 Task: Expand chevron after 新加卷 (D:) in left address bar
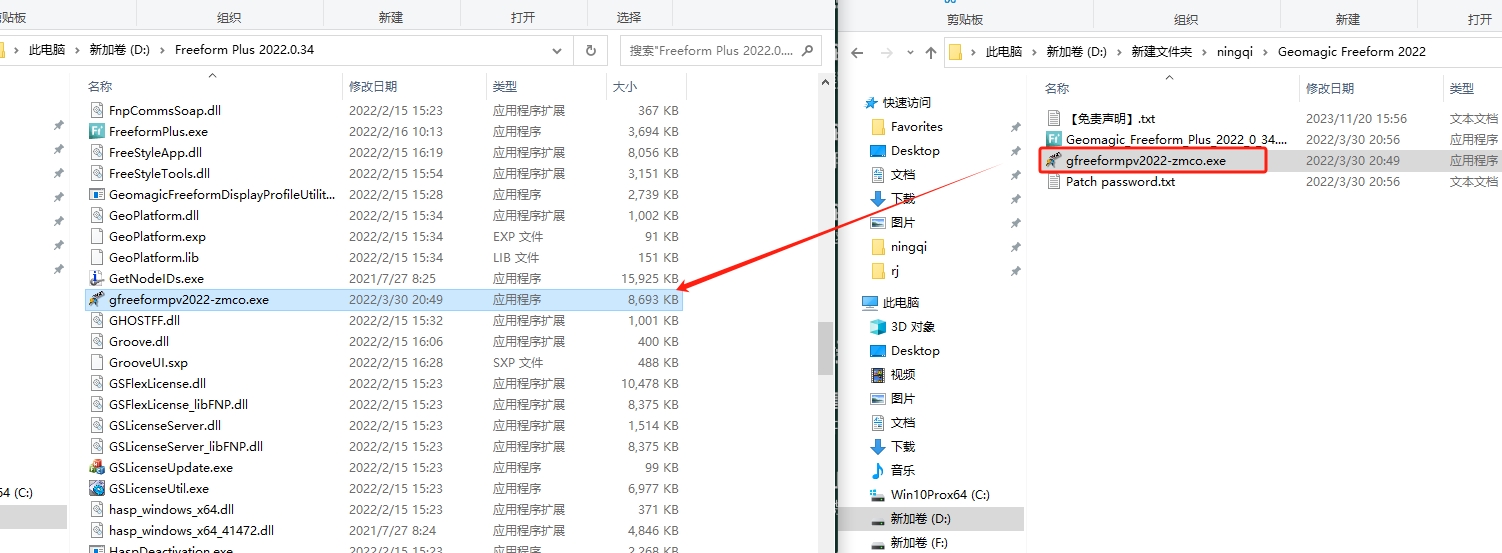tap(162, 50)
